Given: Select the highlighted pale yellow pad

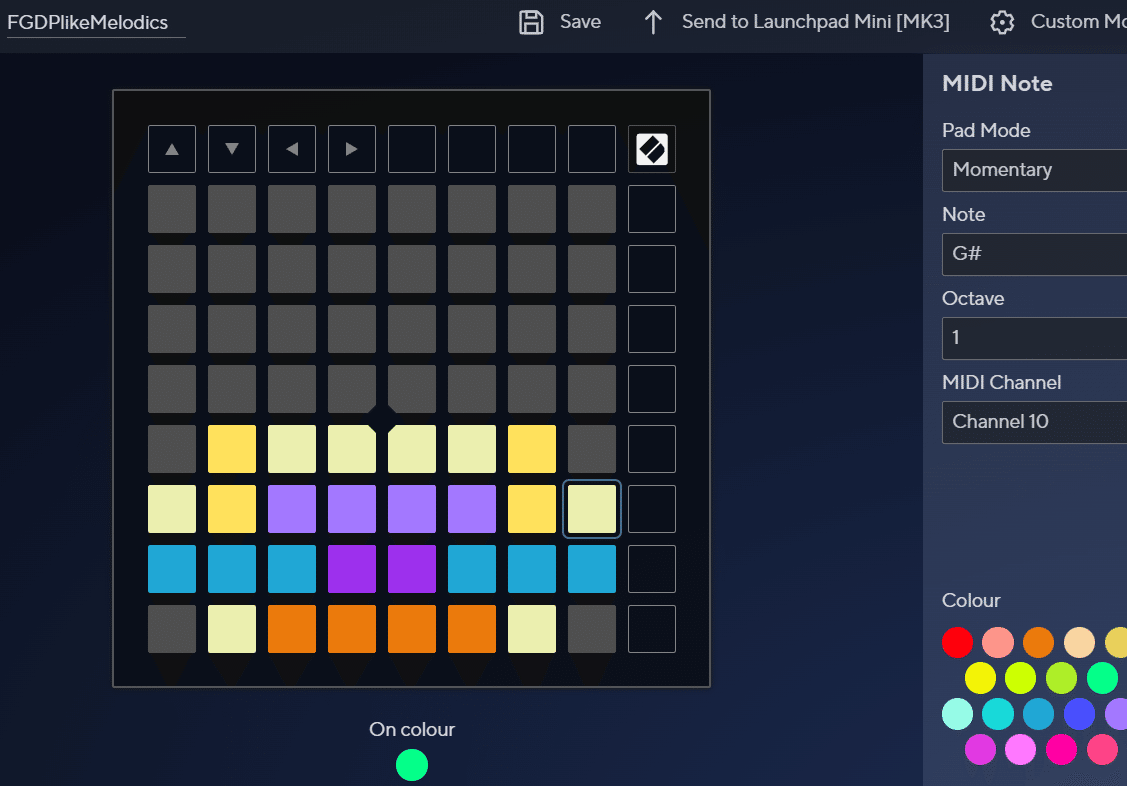Looking at the screenshot, I should coord(592,509).
